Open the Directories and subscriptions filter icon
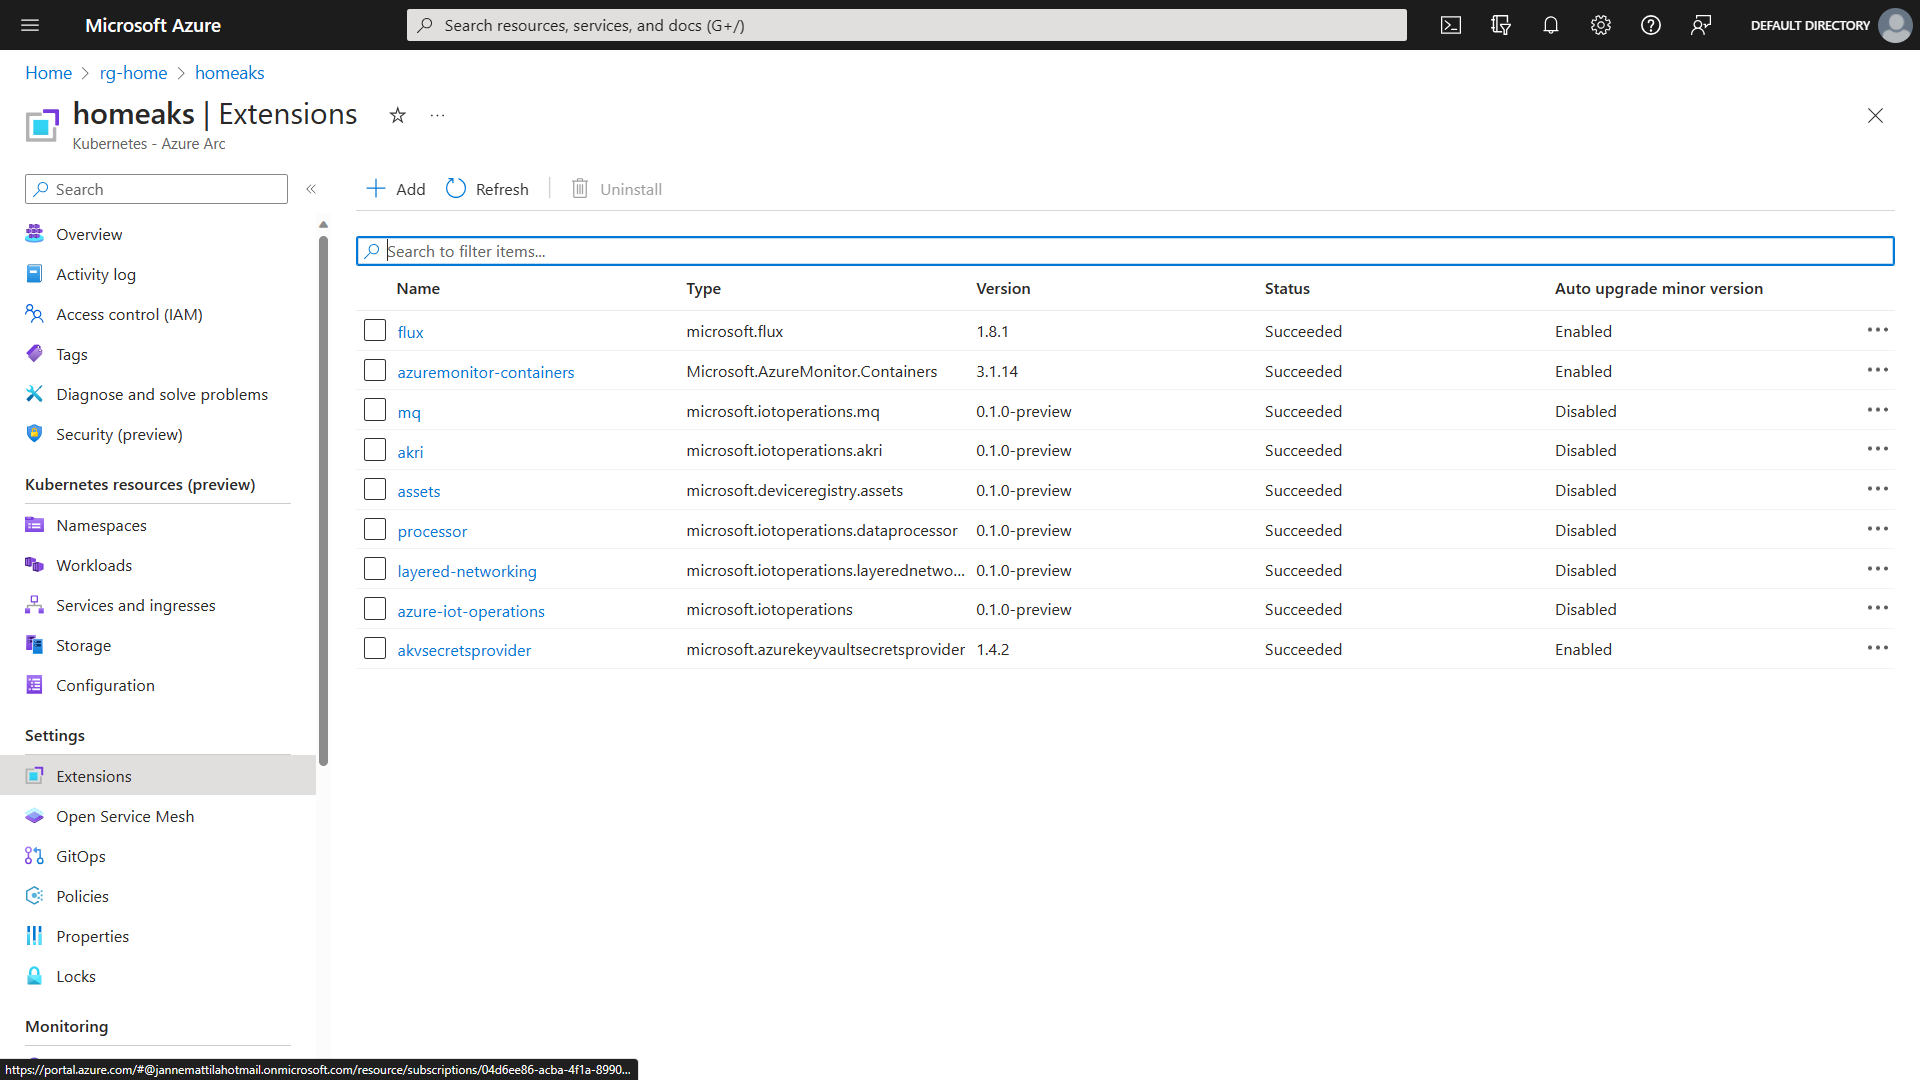 (x=1501, y=25)
